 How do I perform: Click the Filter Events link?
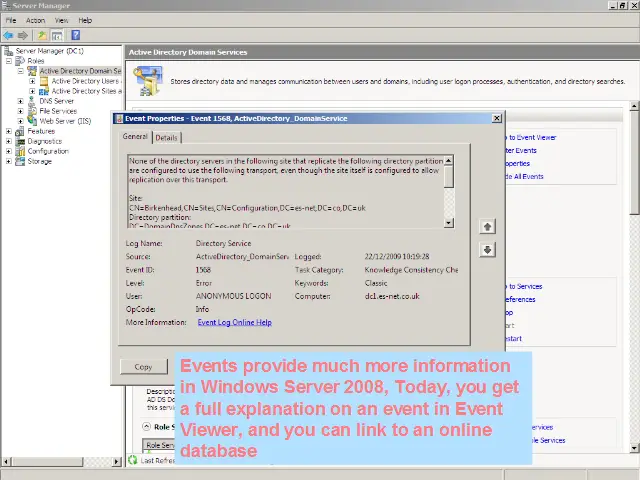pyautogui.click(x=521, y=151)
